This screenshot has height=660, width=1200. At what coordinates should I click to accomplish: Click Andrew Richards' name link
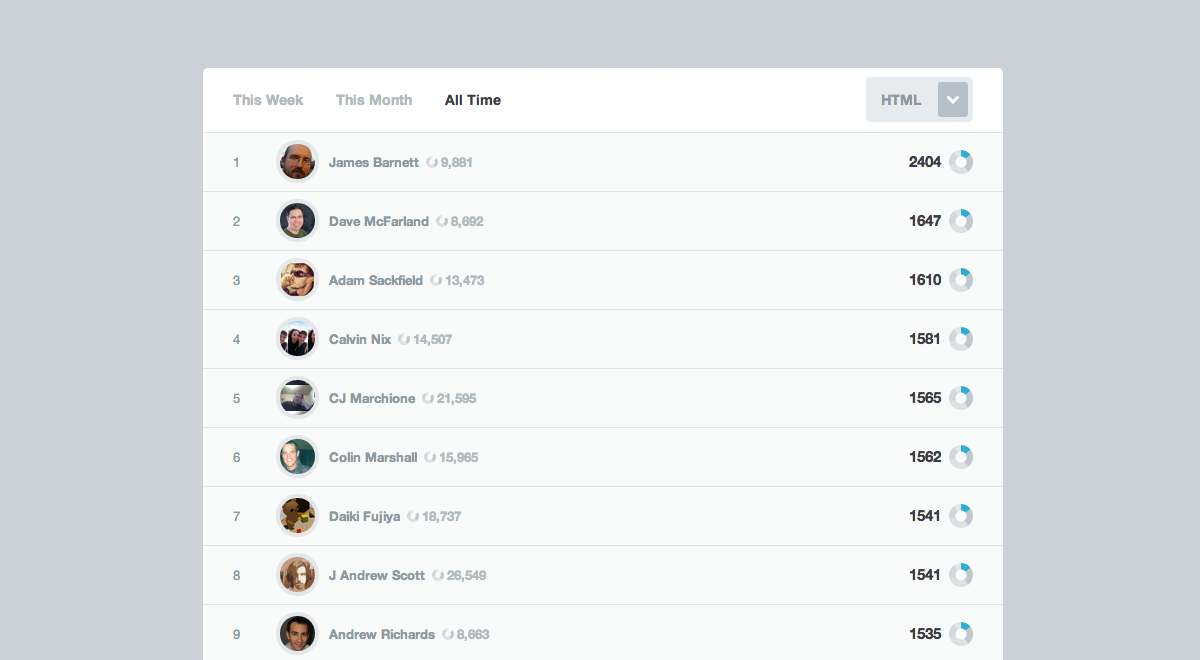pyautogui.click(x=382, y=634)
